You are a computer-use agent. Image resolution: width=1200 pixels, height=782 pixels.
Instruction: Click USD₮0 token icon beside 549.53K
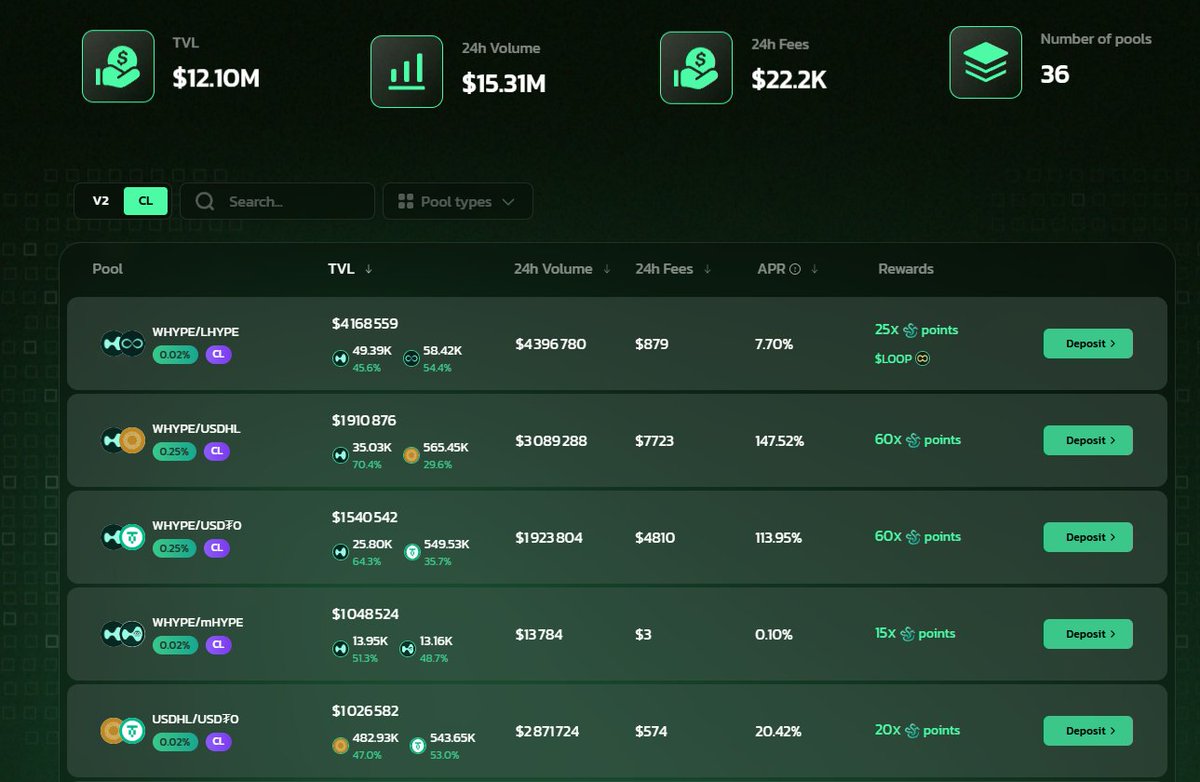[411, 552]
